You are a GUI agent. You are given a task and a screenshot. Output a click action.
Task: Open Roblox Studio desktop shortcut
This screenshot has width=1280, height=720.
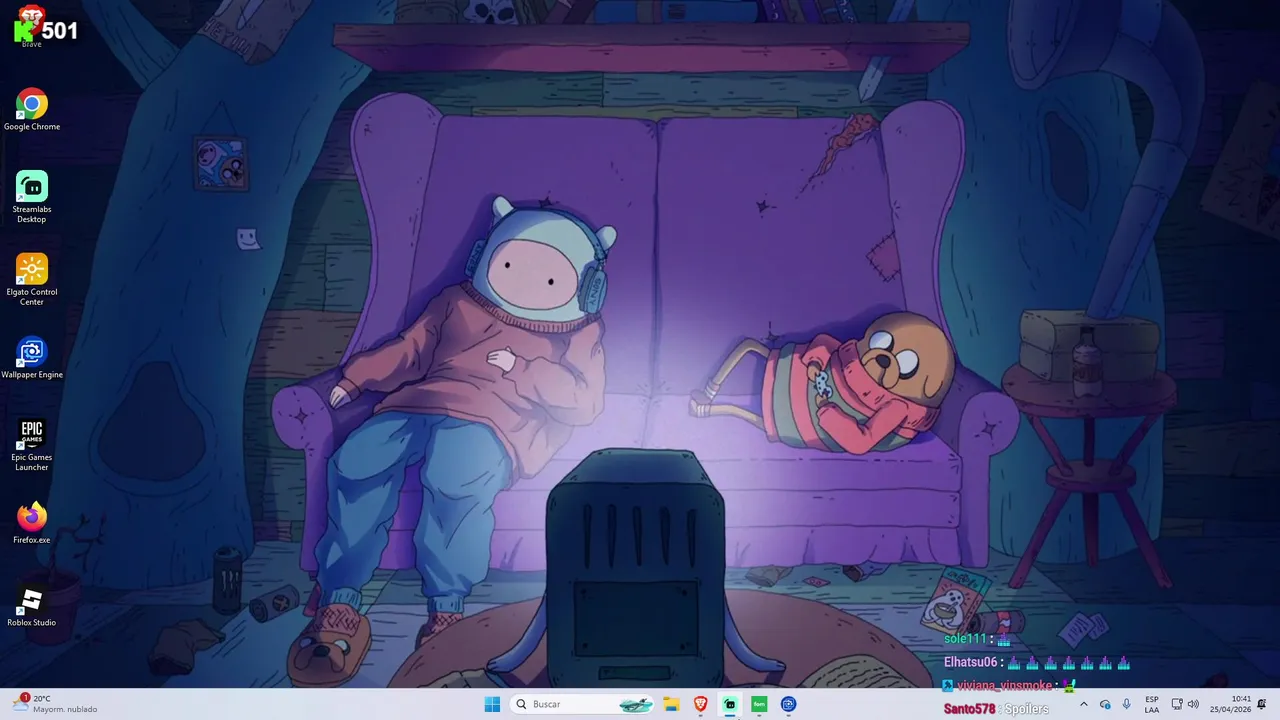(x=31, y=607)
